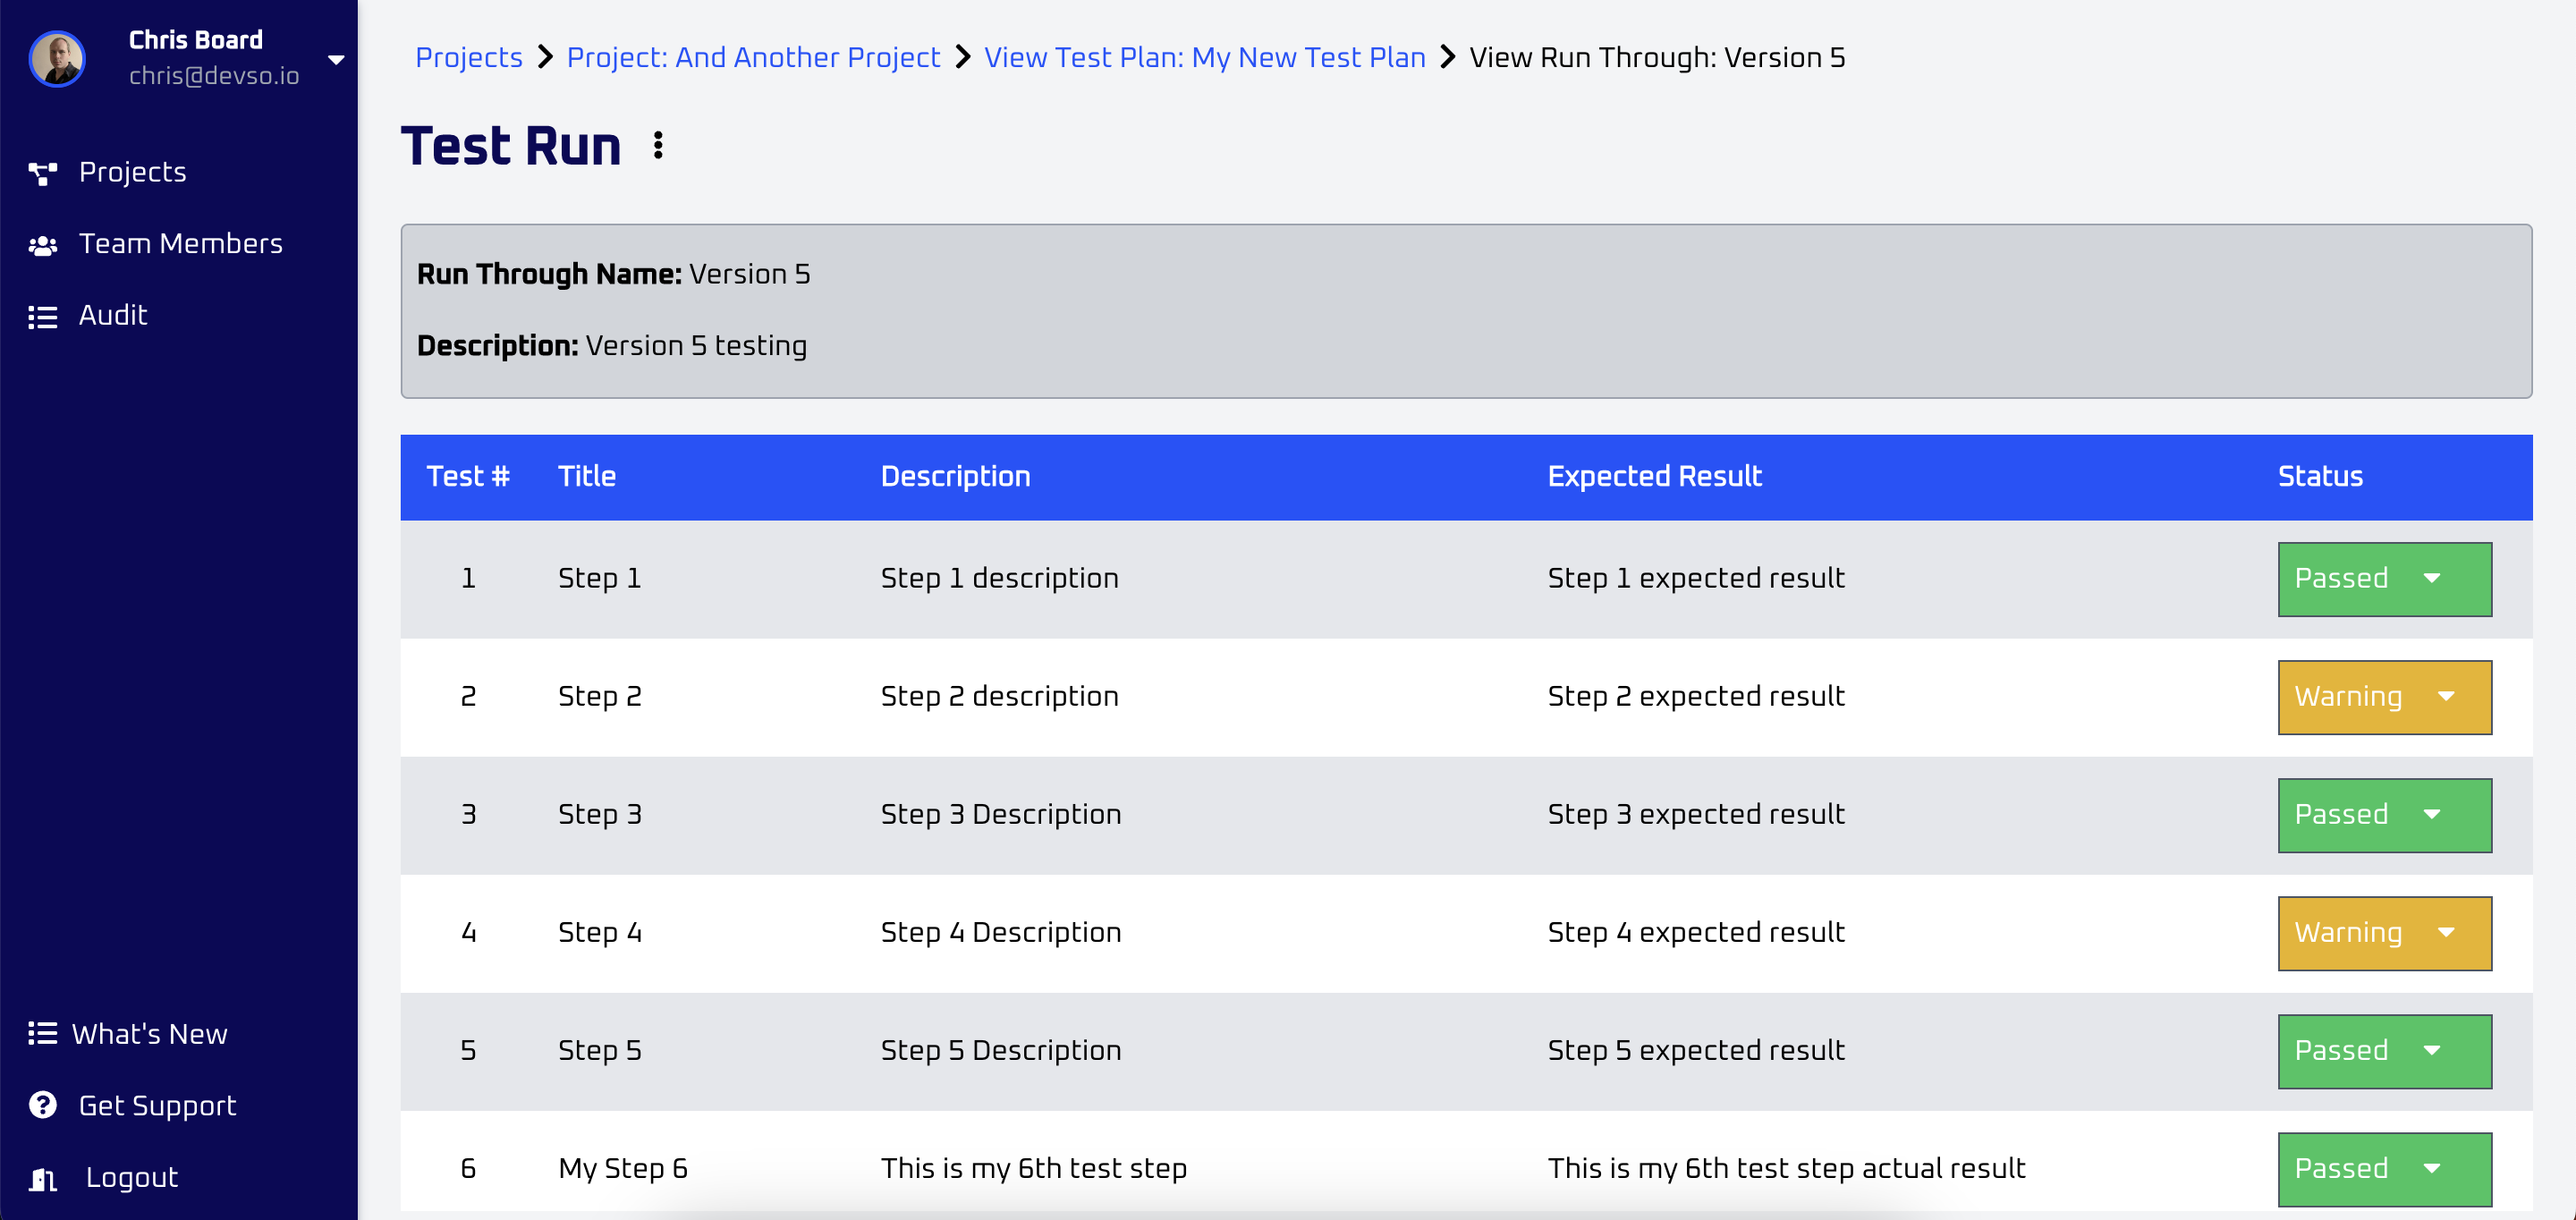
Task: Open Step 2 Warning status dropdown
Action: (2383, 697)
